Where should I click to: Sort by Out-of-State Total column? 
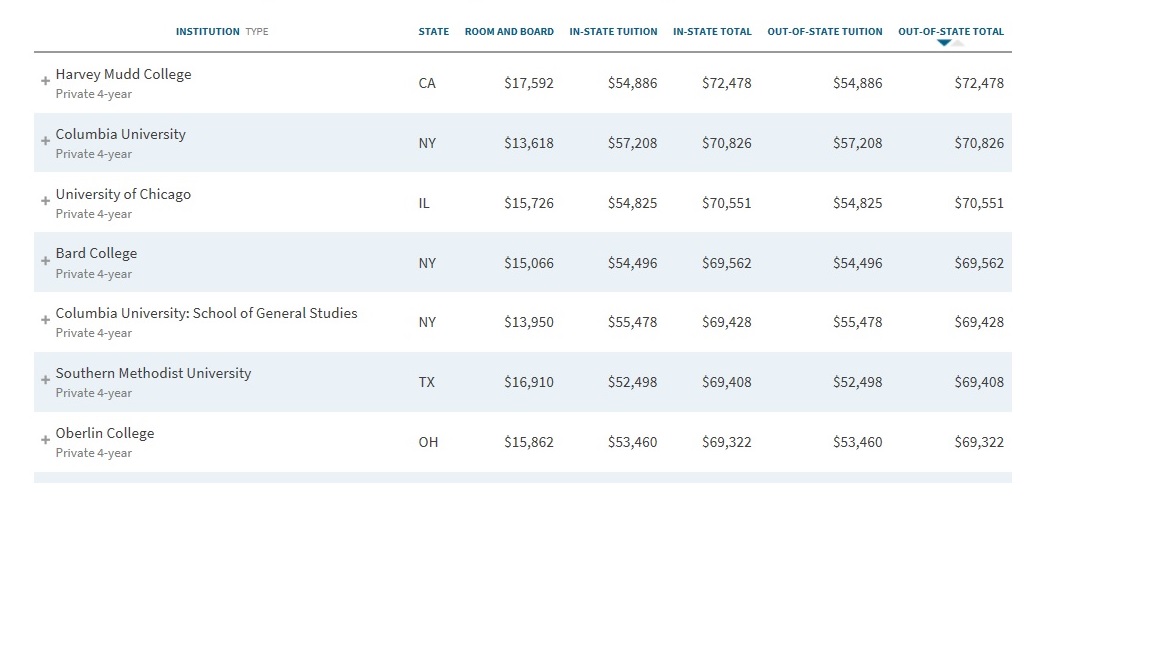point(951,32)
